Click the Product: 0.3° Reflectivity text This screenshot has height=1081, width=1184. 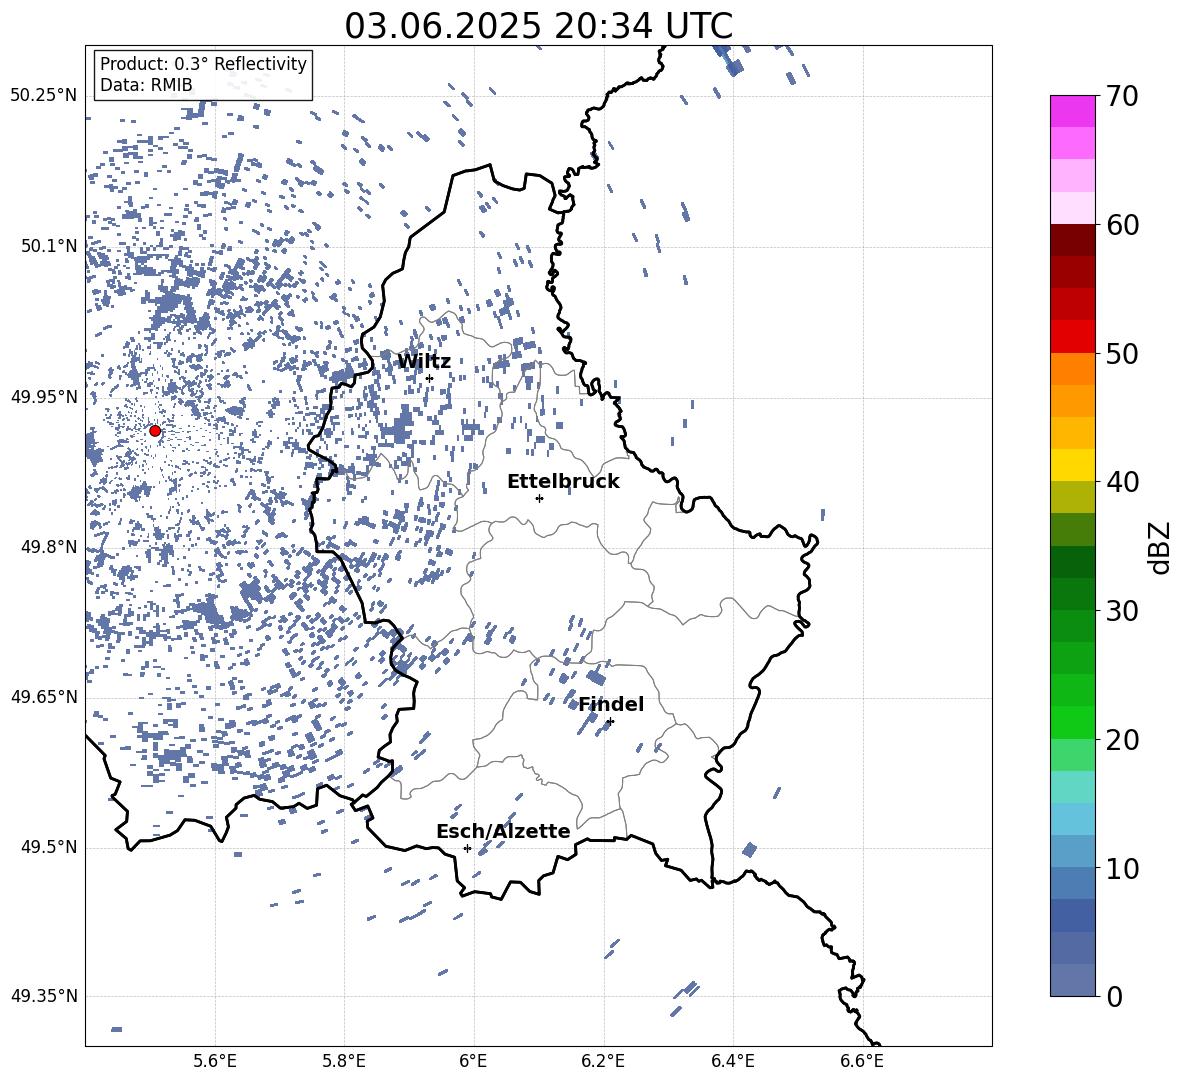pos(203,64)
